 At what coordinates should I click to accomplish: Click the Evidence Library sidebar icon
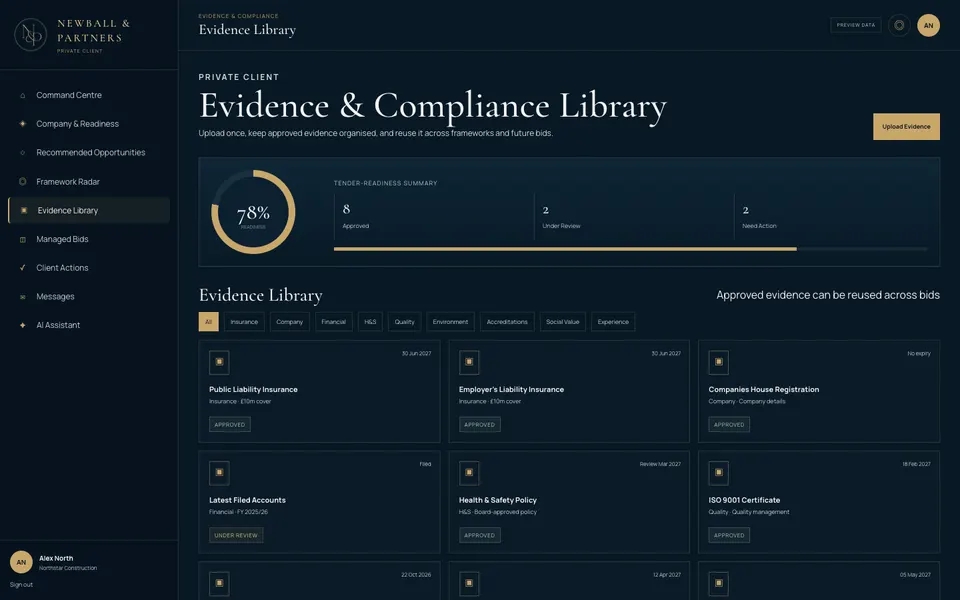(x=24, y=210)
